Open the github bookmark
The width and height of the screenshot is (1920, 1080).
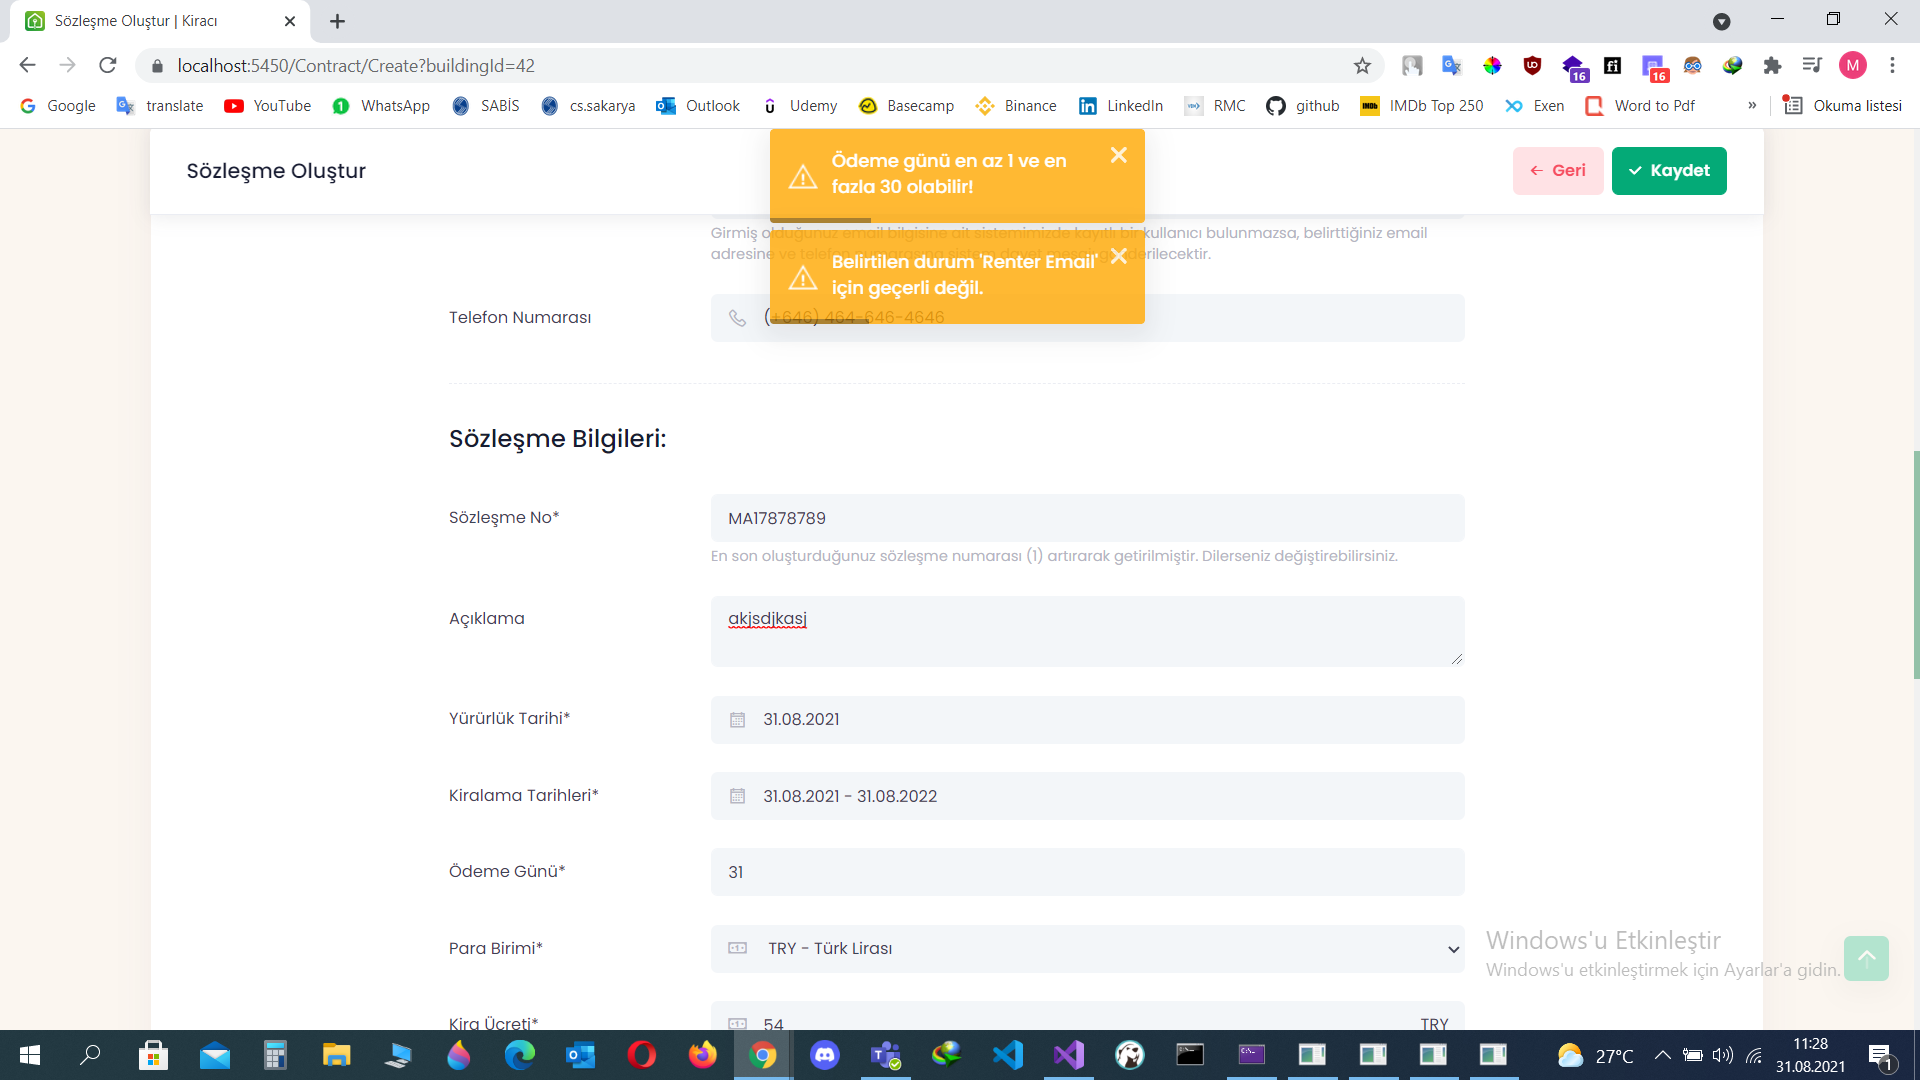click(1303, 106)
